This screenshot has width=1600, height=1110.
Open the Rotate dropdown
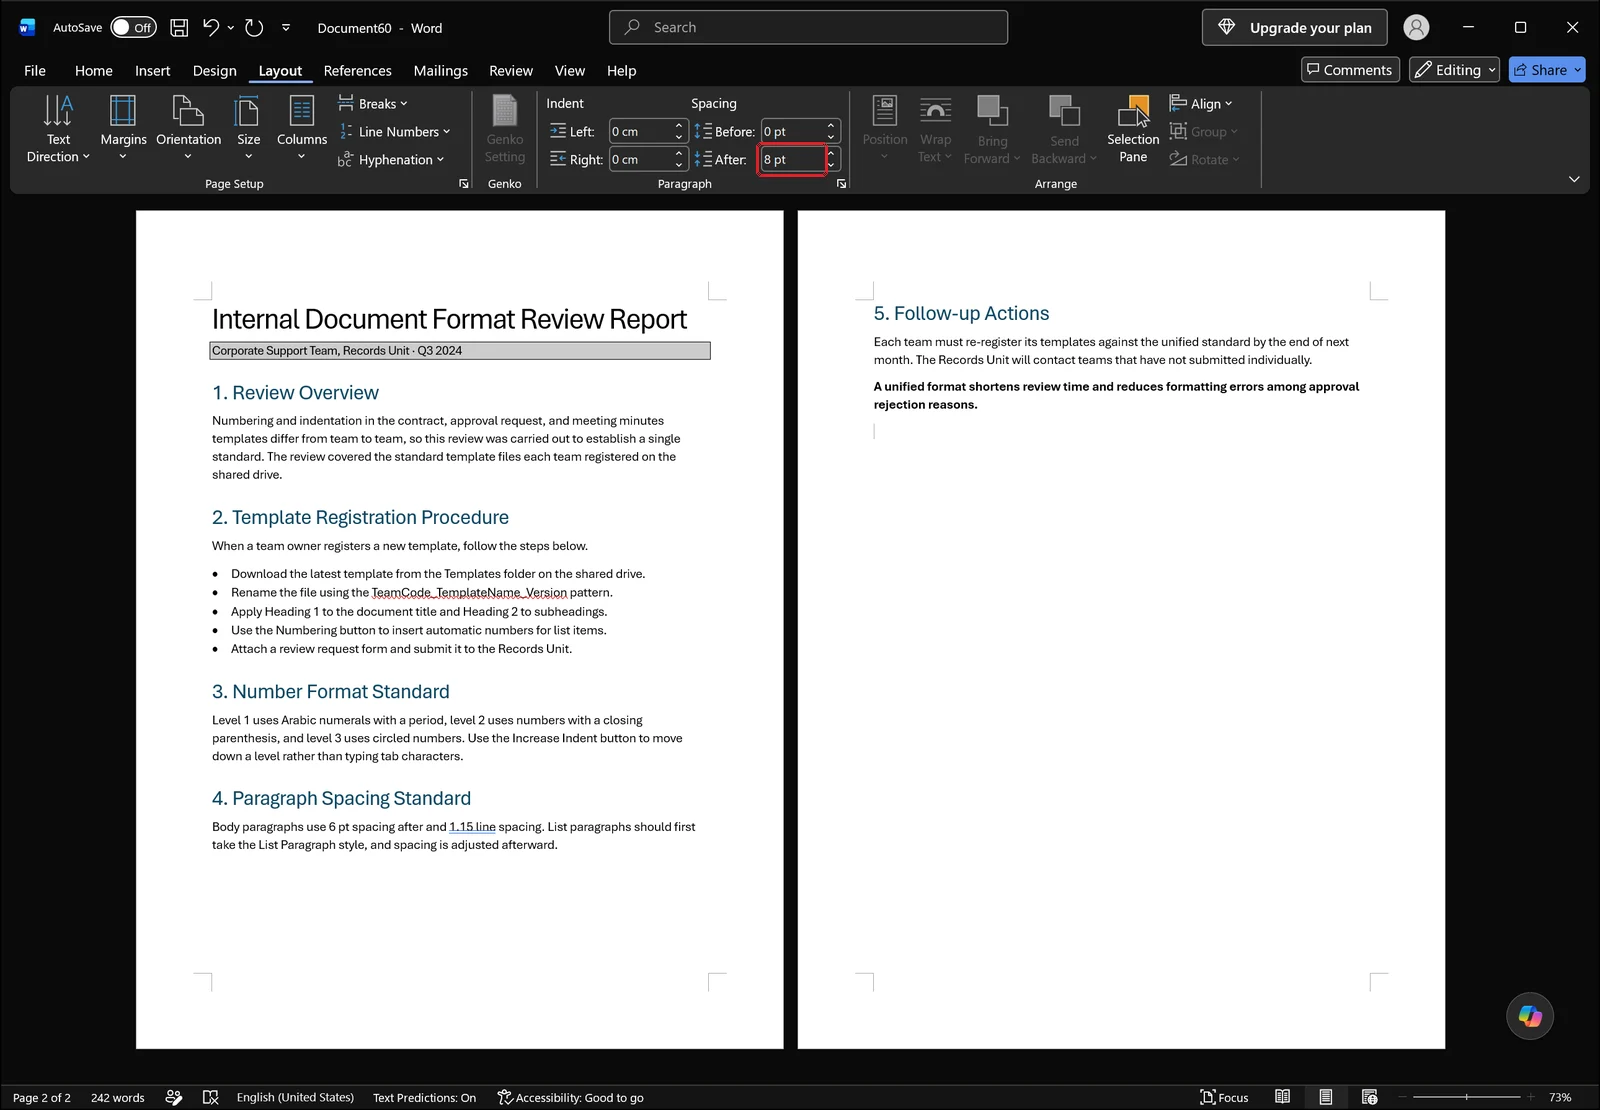[1205, 160]
